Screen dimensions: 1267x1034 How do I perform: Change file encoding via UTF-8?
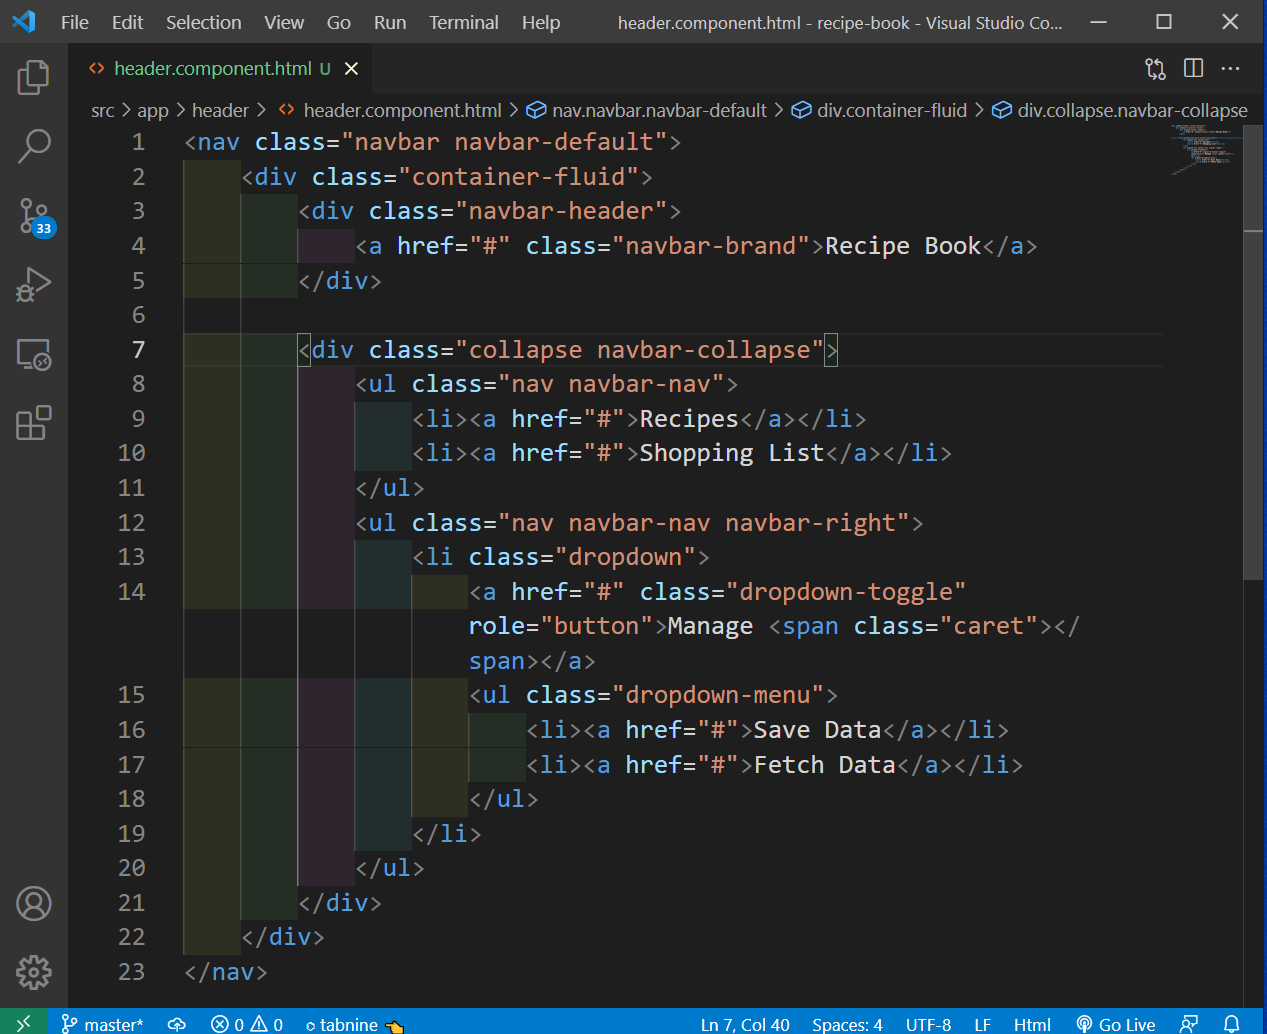[928, 1024]
